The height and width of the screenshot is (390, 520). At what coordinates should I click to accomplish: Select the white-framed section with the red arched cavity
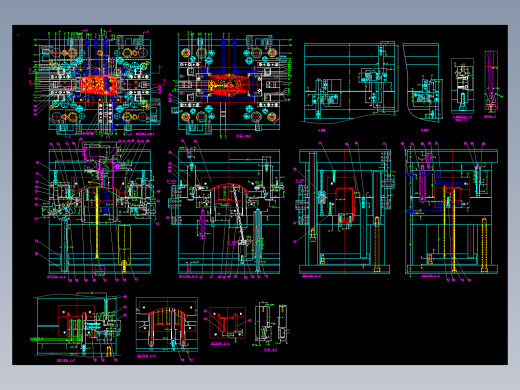pyautogui.click(x=167, y=325)
